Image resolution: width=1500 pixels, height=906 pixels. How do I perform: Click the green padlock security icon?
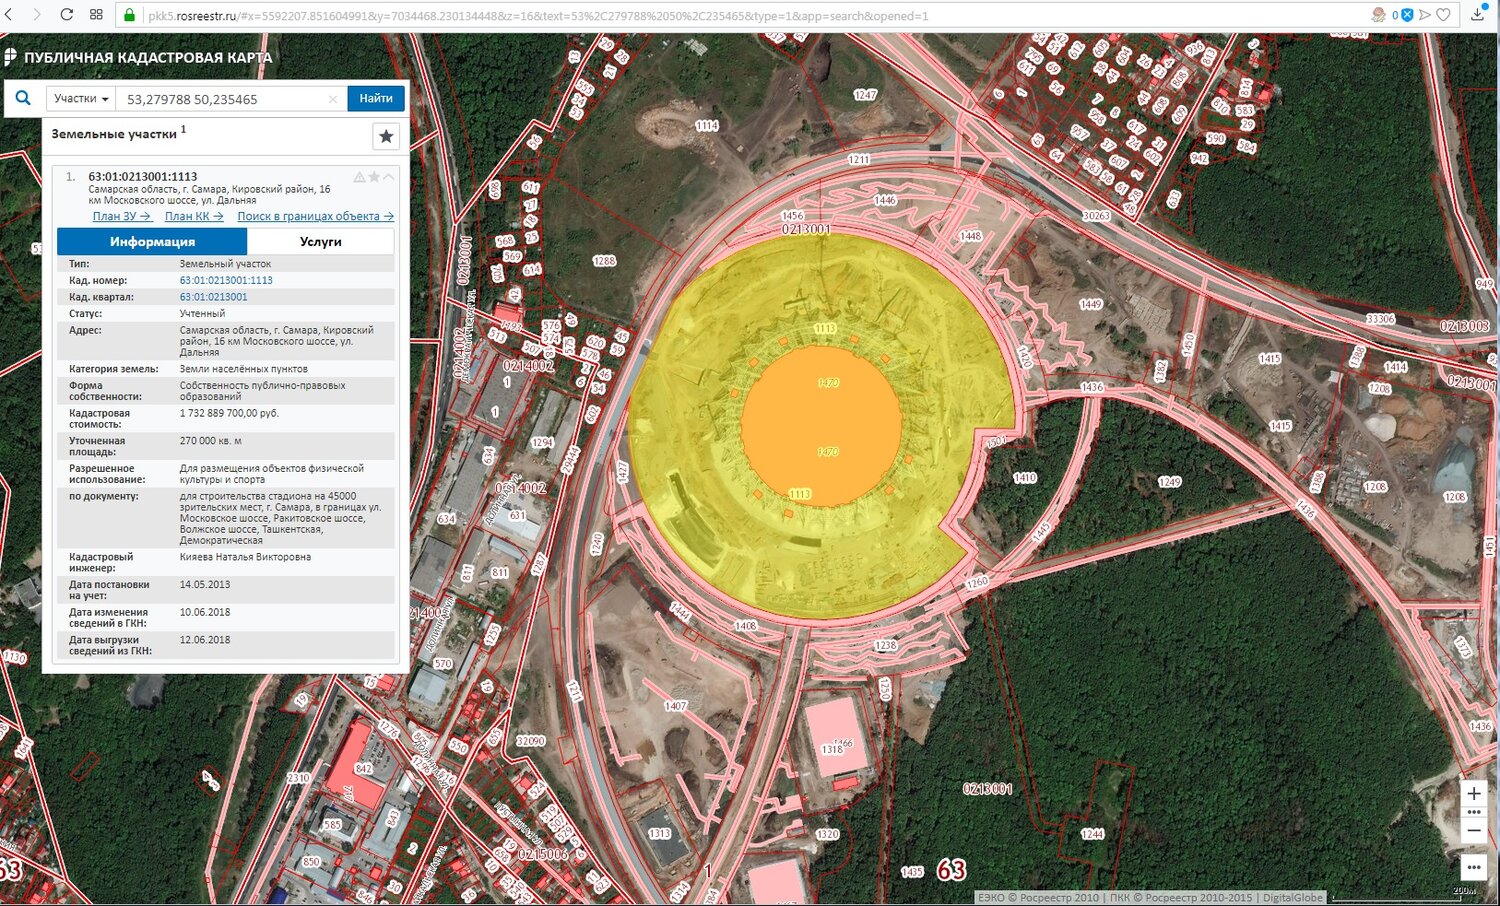pyautogui.click(x=129, y=15)
